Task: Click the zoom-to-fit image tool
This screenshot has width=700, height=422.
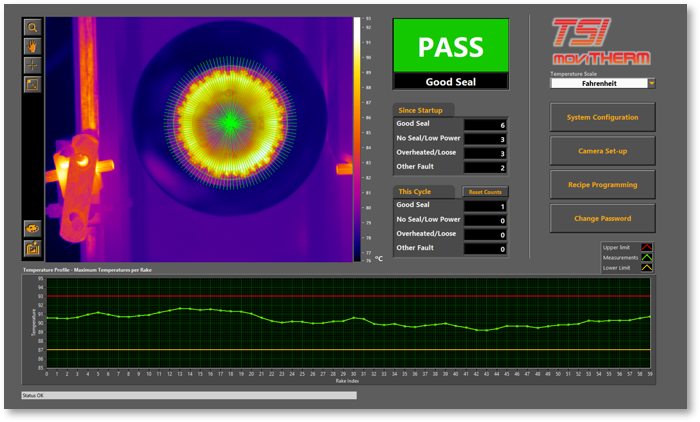Action: tap(32, 84)
